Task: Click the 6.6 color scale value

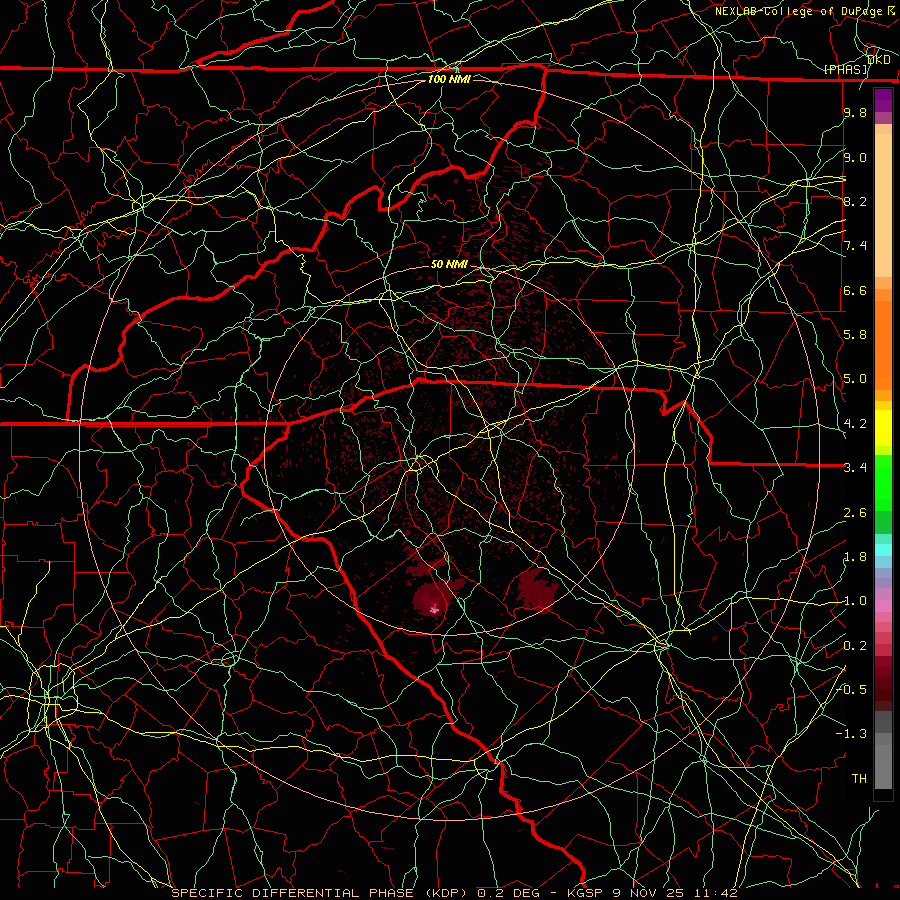Action: coord(855,290)
